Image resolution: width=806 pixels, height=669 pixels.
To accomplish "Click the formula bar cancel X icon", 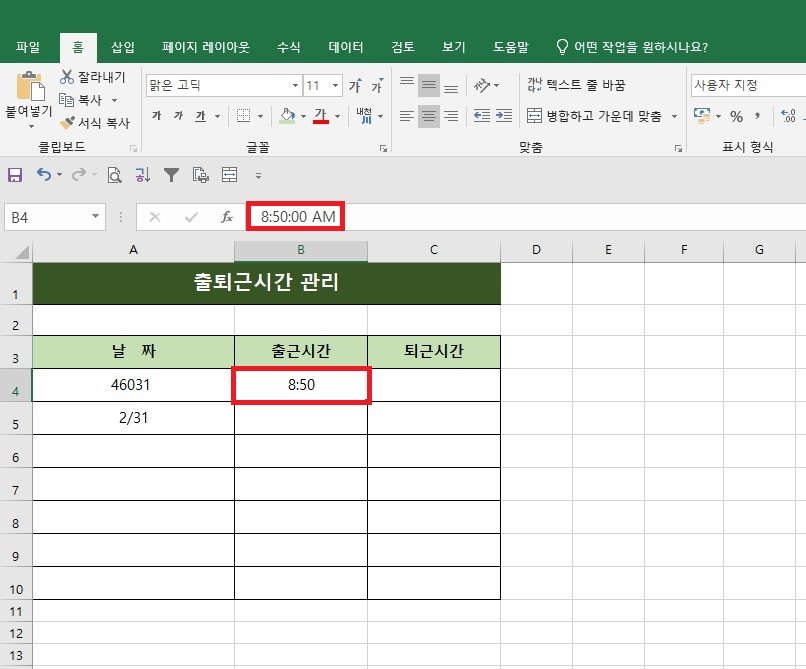I will pos(155,218).
